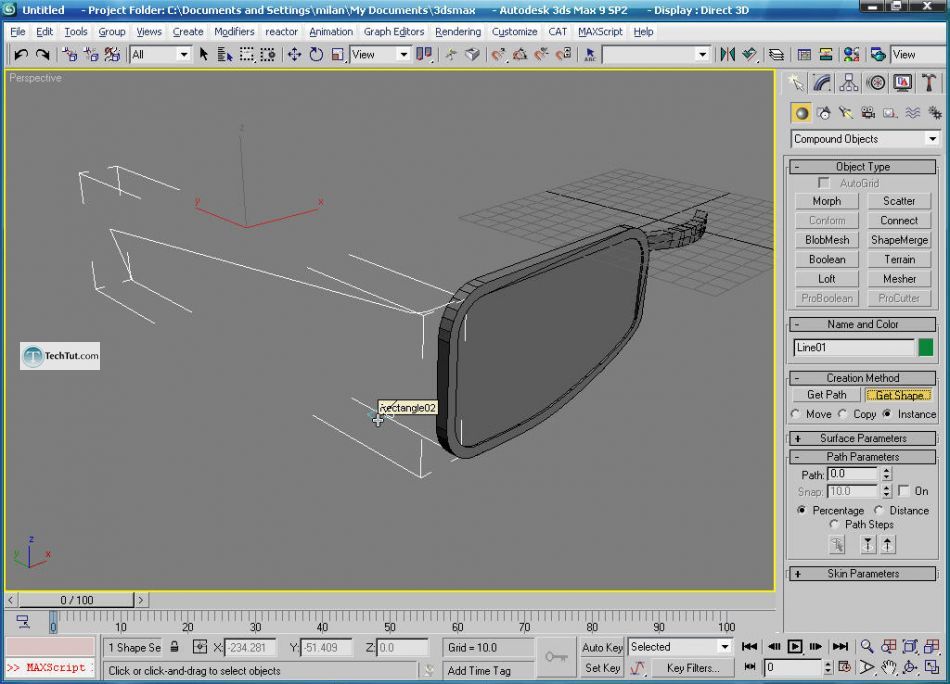Click the selection lock padlock icon
Screen dimensions: 950x684
[174, 646]
